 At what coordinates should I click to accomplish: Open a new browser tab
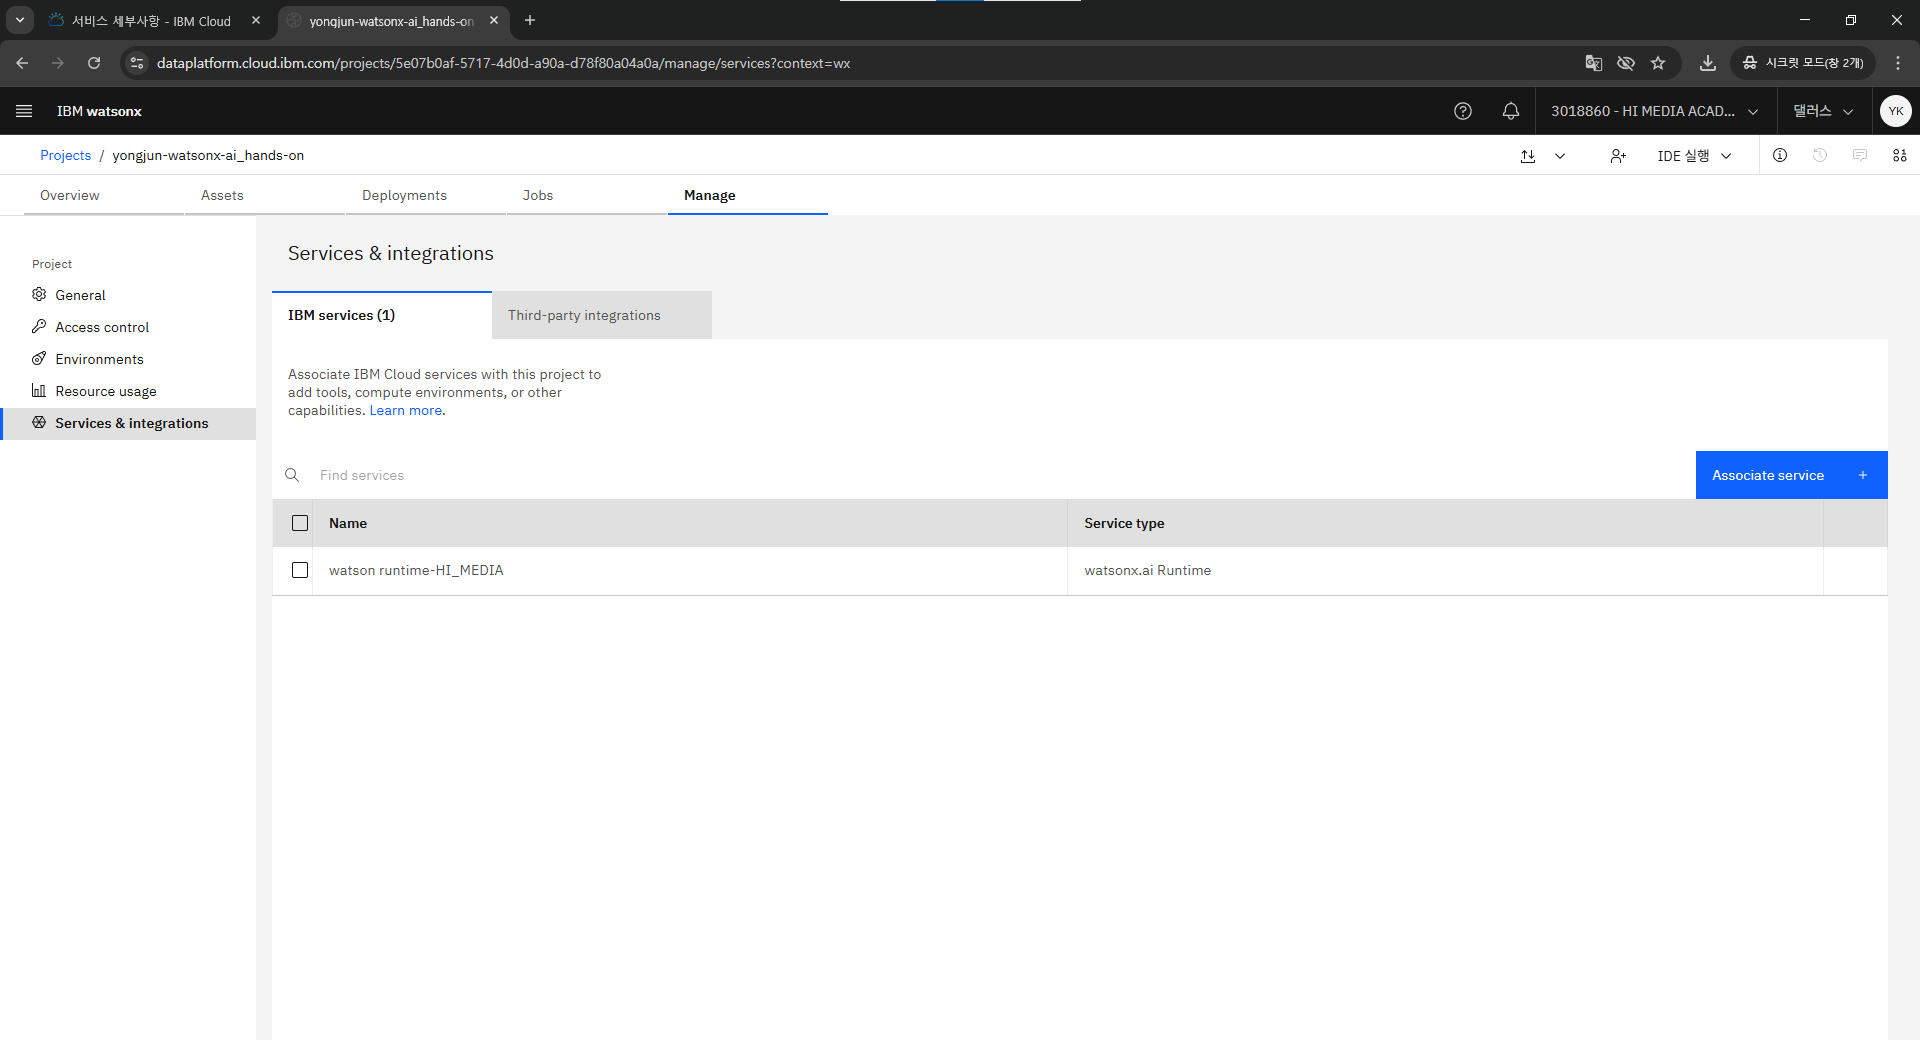pyautogui.click(x=530, y=20)
